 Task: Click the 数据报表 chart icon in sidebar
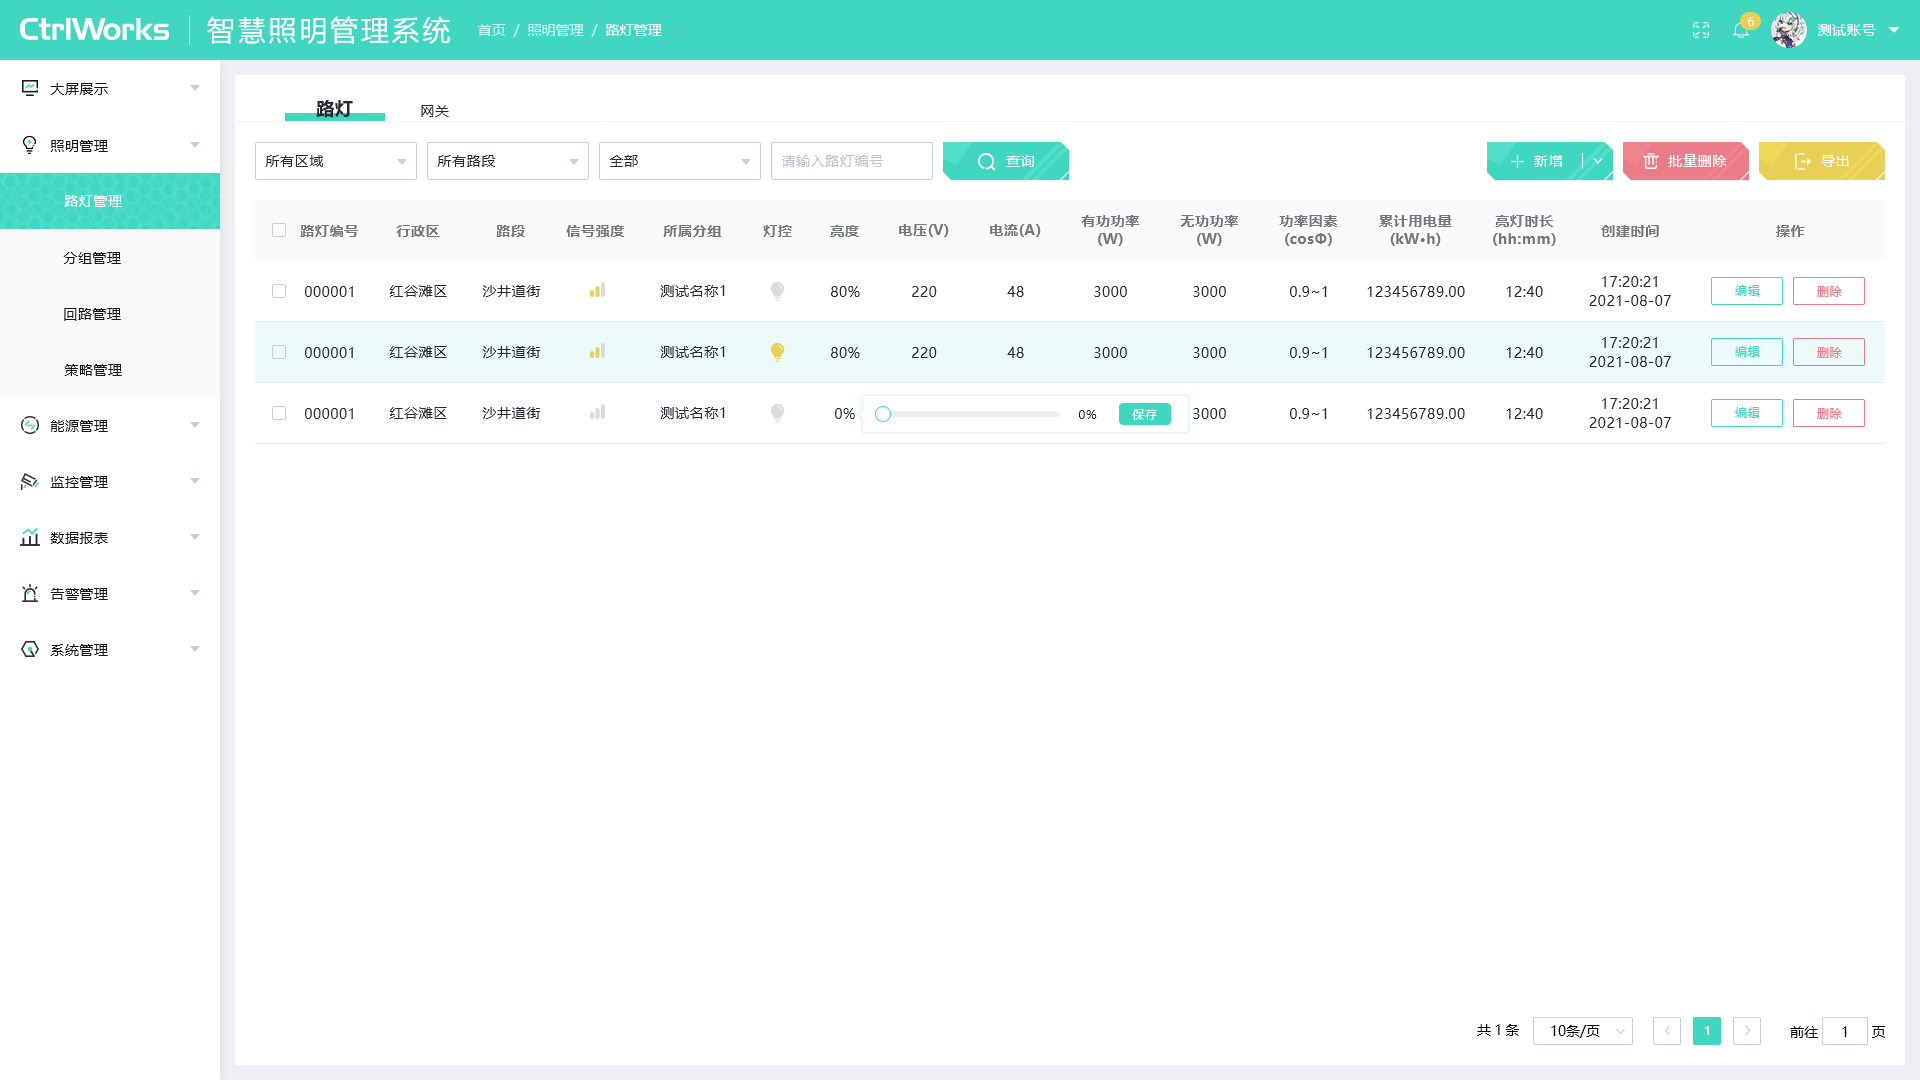30,537
